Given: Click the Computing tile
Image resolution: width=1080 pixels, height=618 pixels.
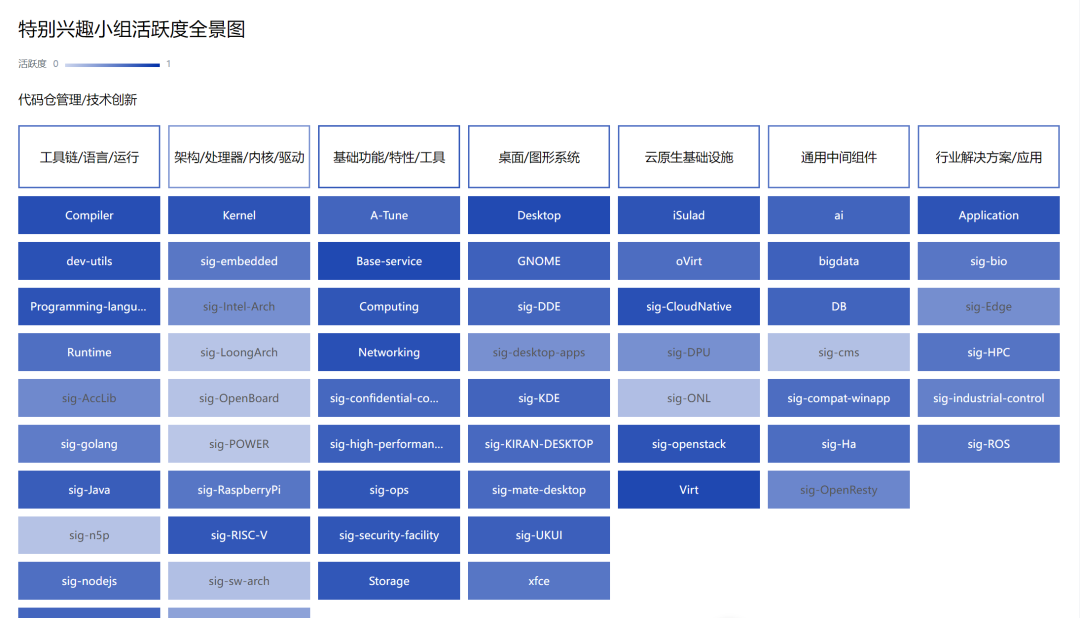Looking at the screenshot, I should click(x=389, y=307).
